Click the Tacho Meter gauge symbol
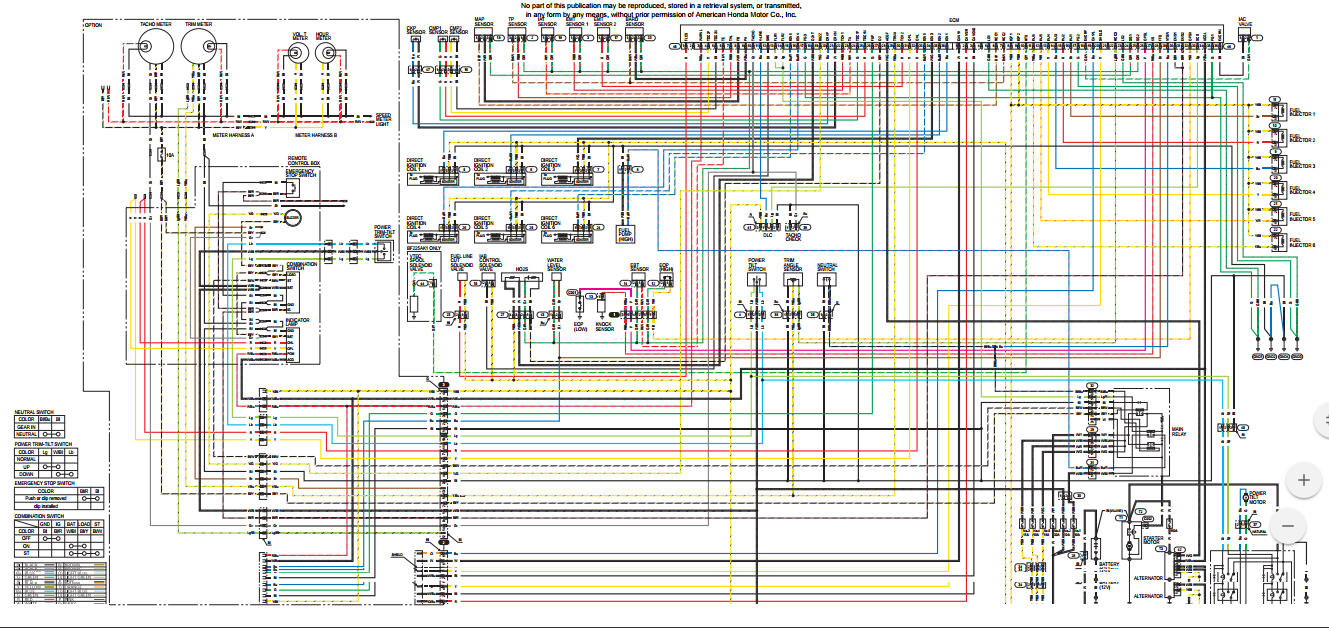Image resolution: width=1329 pixels, height=628 pixels. coord(154,45)
